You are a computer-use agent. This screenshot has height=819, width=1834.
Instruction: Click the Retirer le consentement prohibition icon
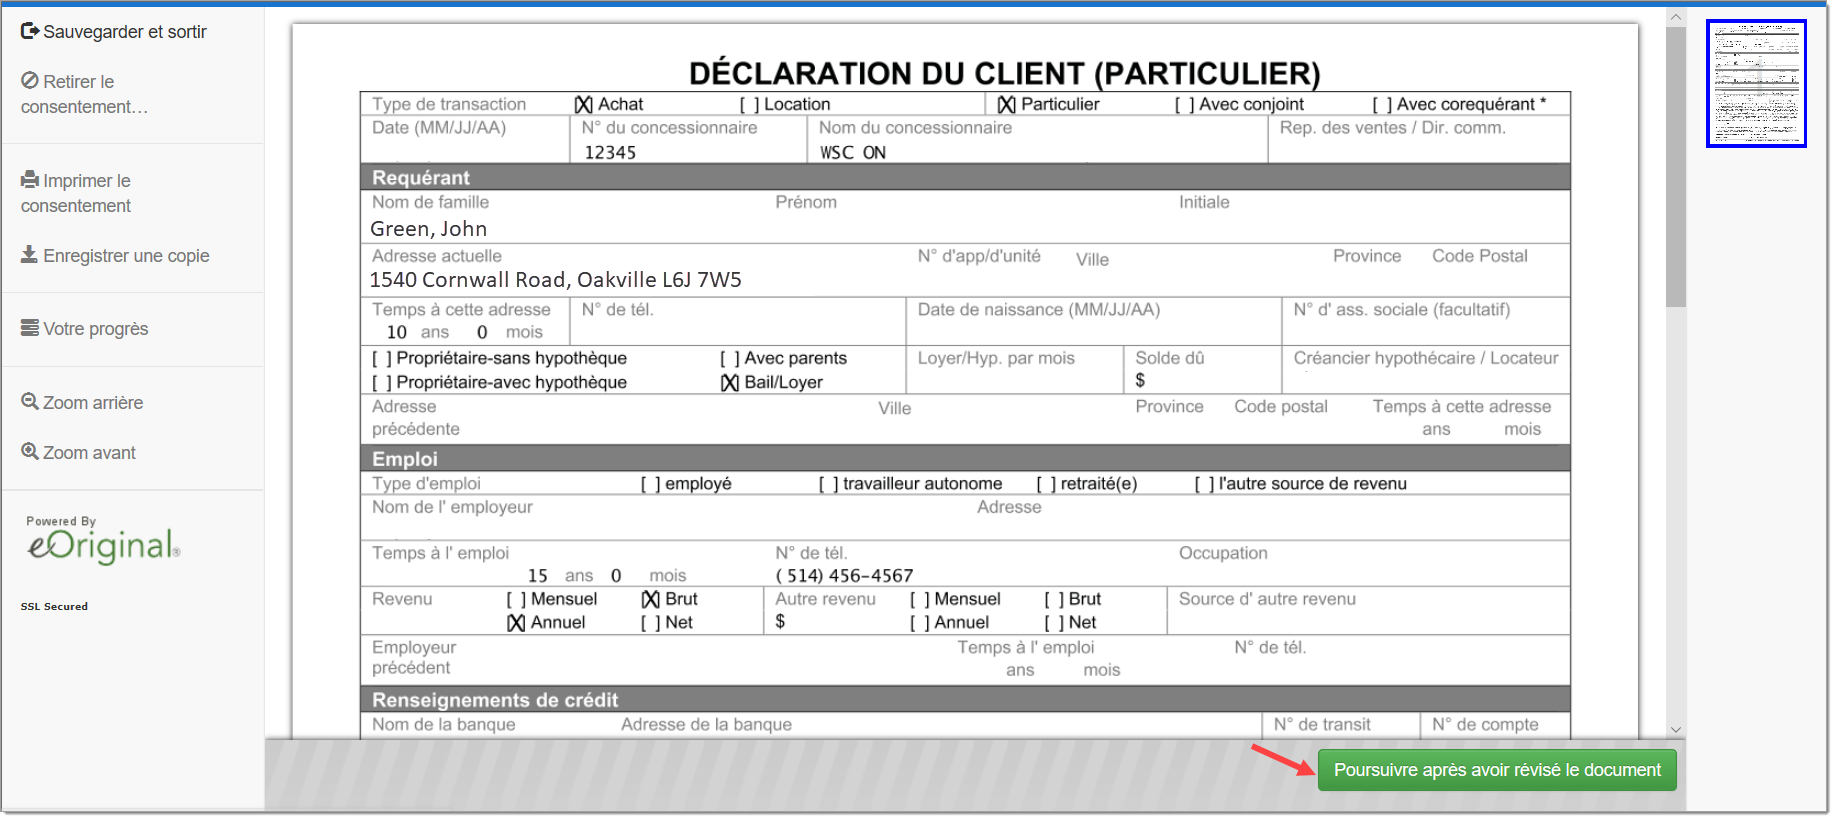coord(30,81)
